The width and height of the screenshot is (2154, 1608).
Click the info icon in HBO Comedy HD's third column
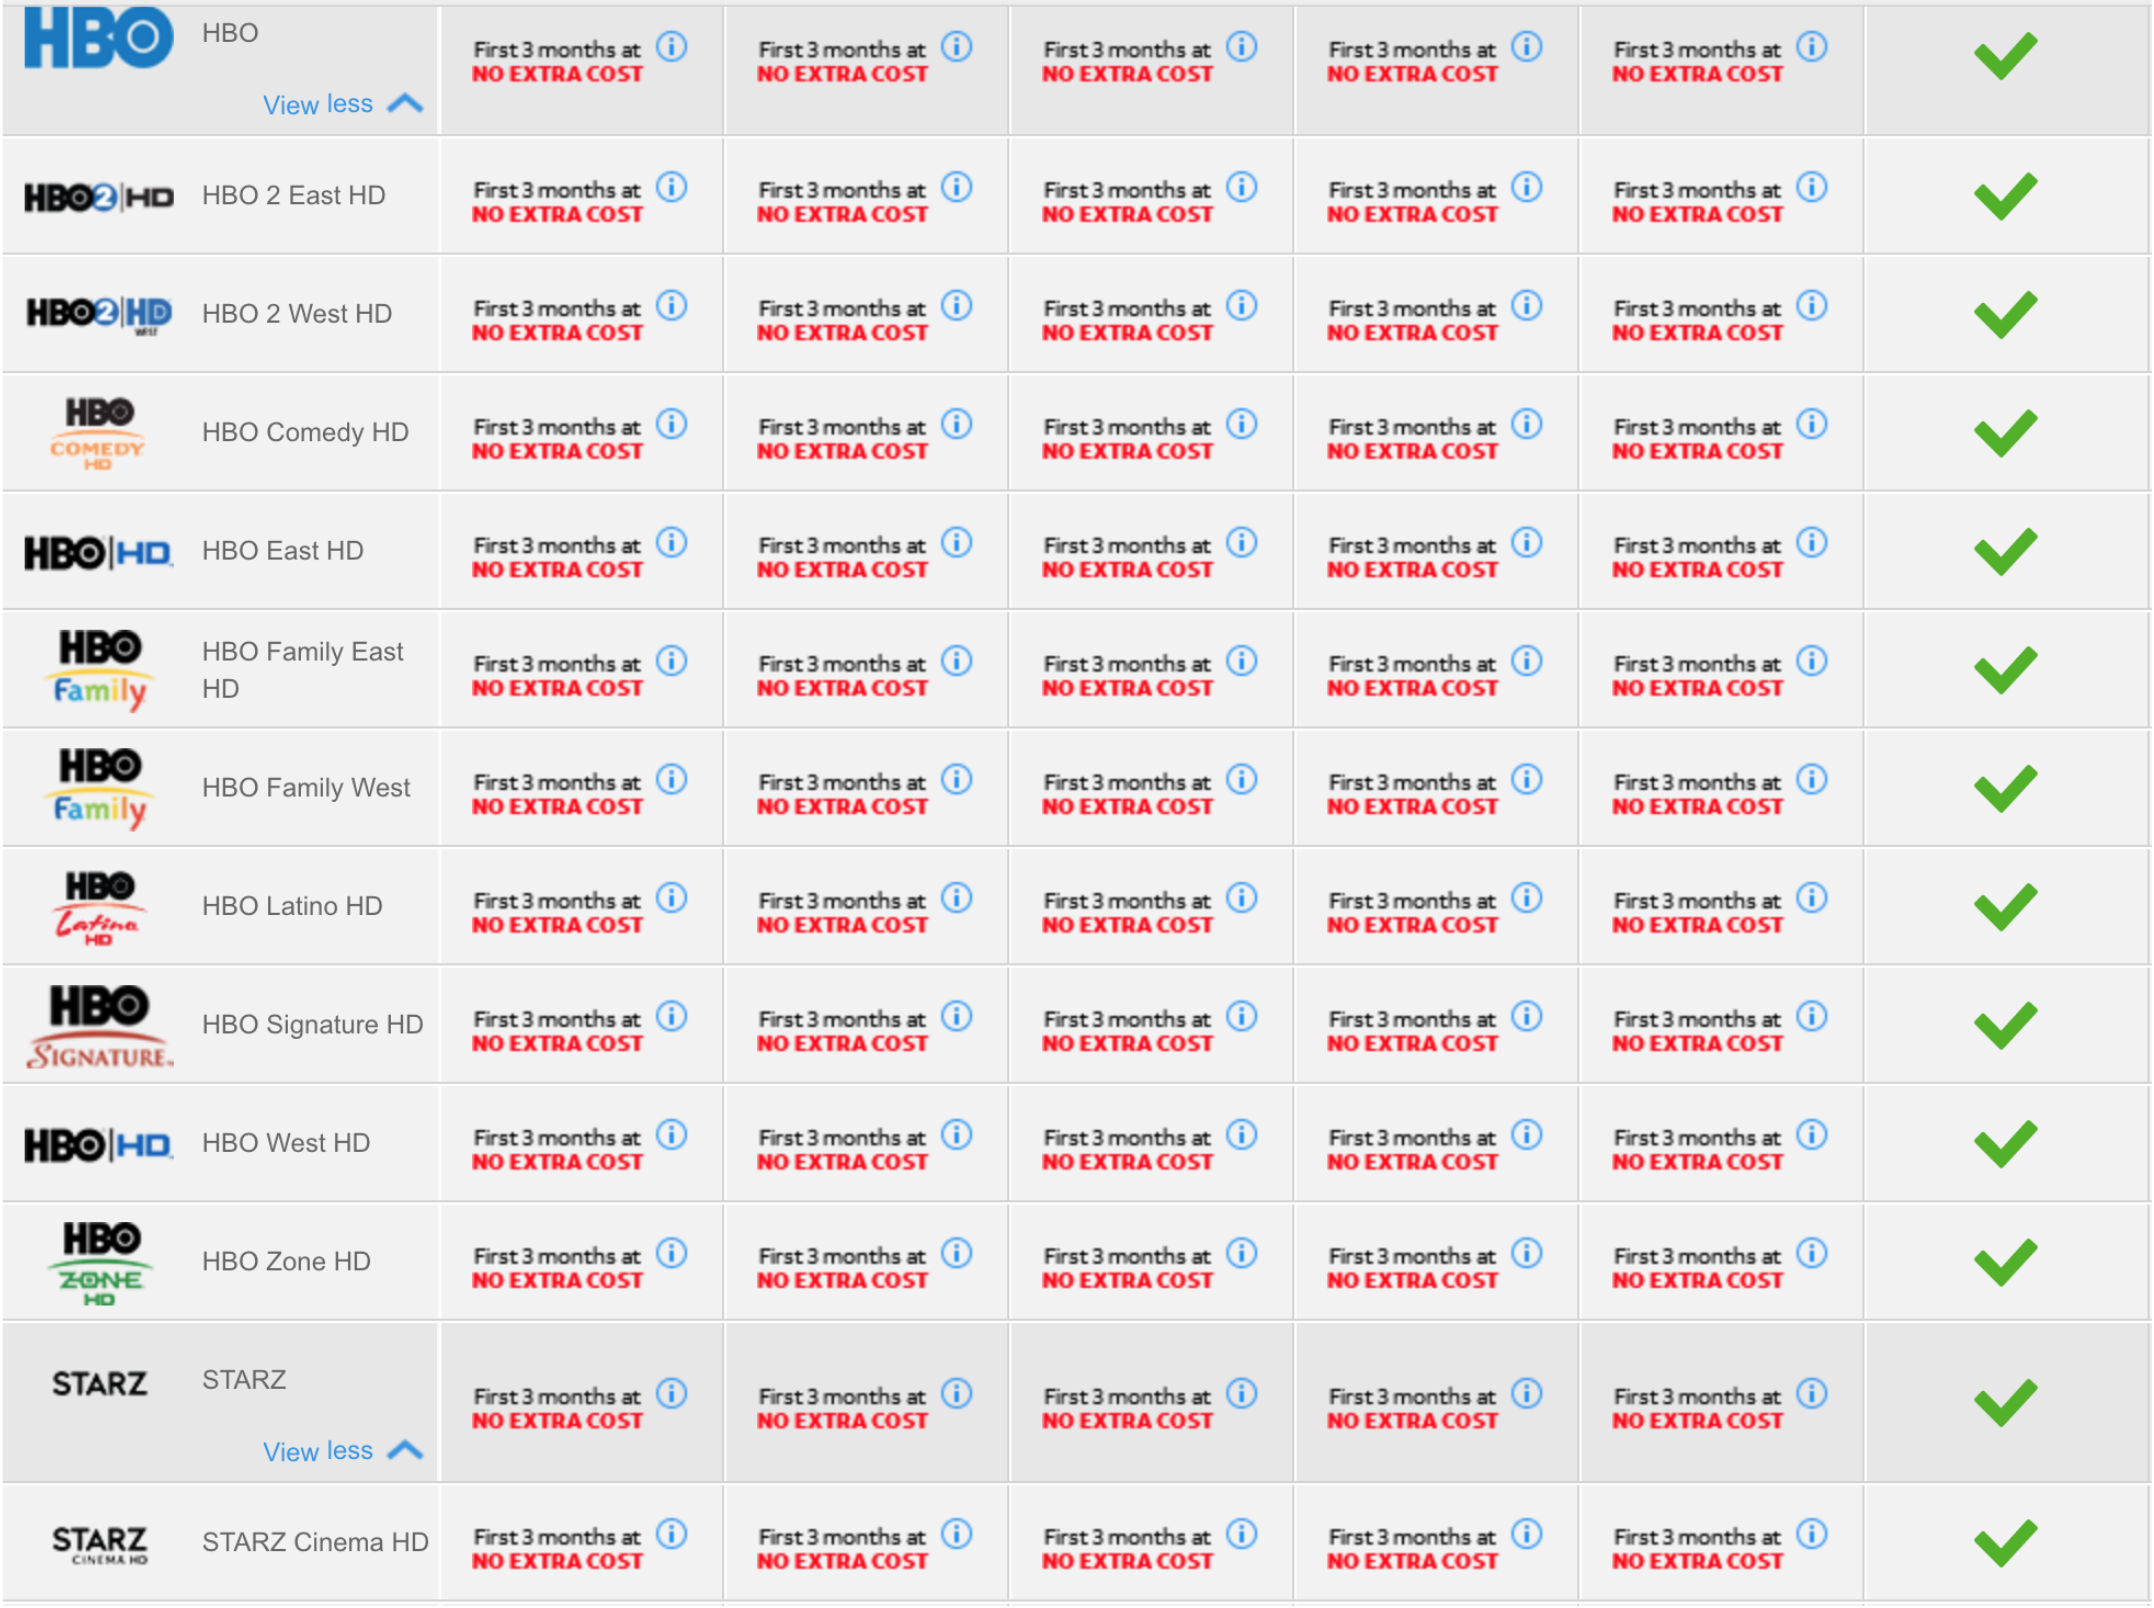pos(1241,424)
